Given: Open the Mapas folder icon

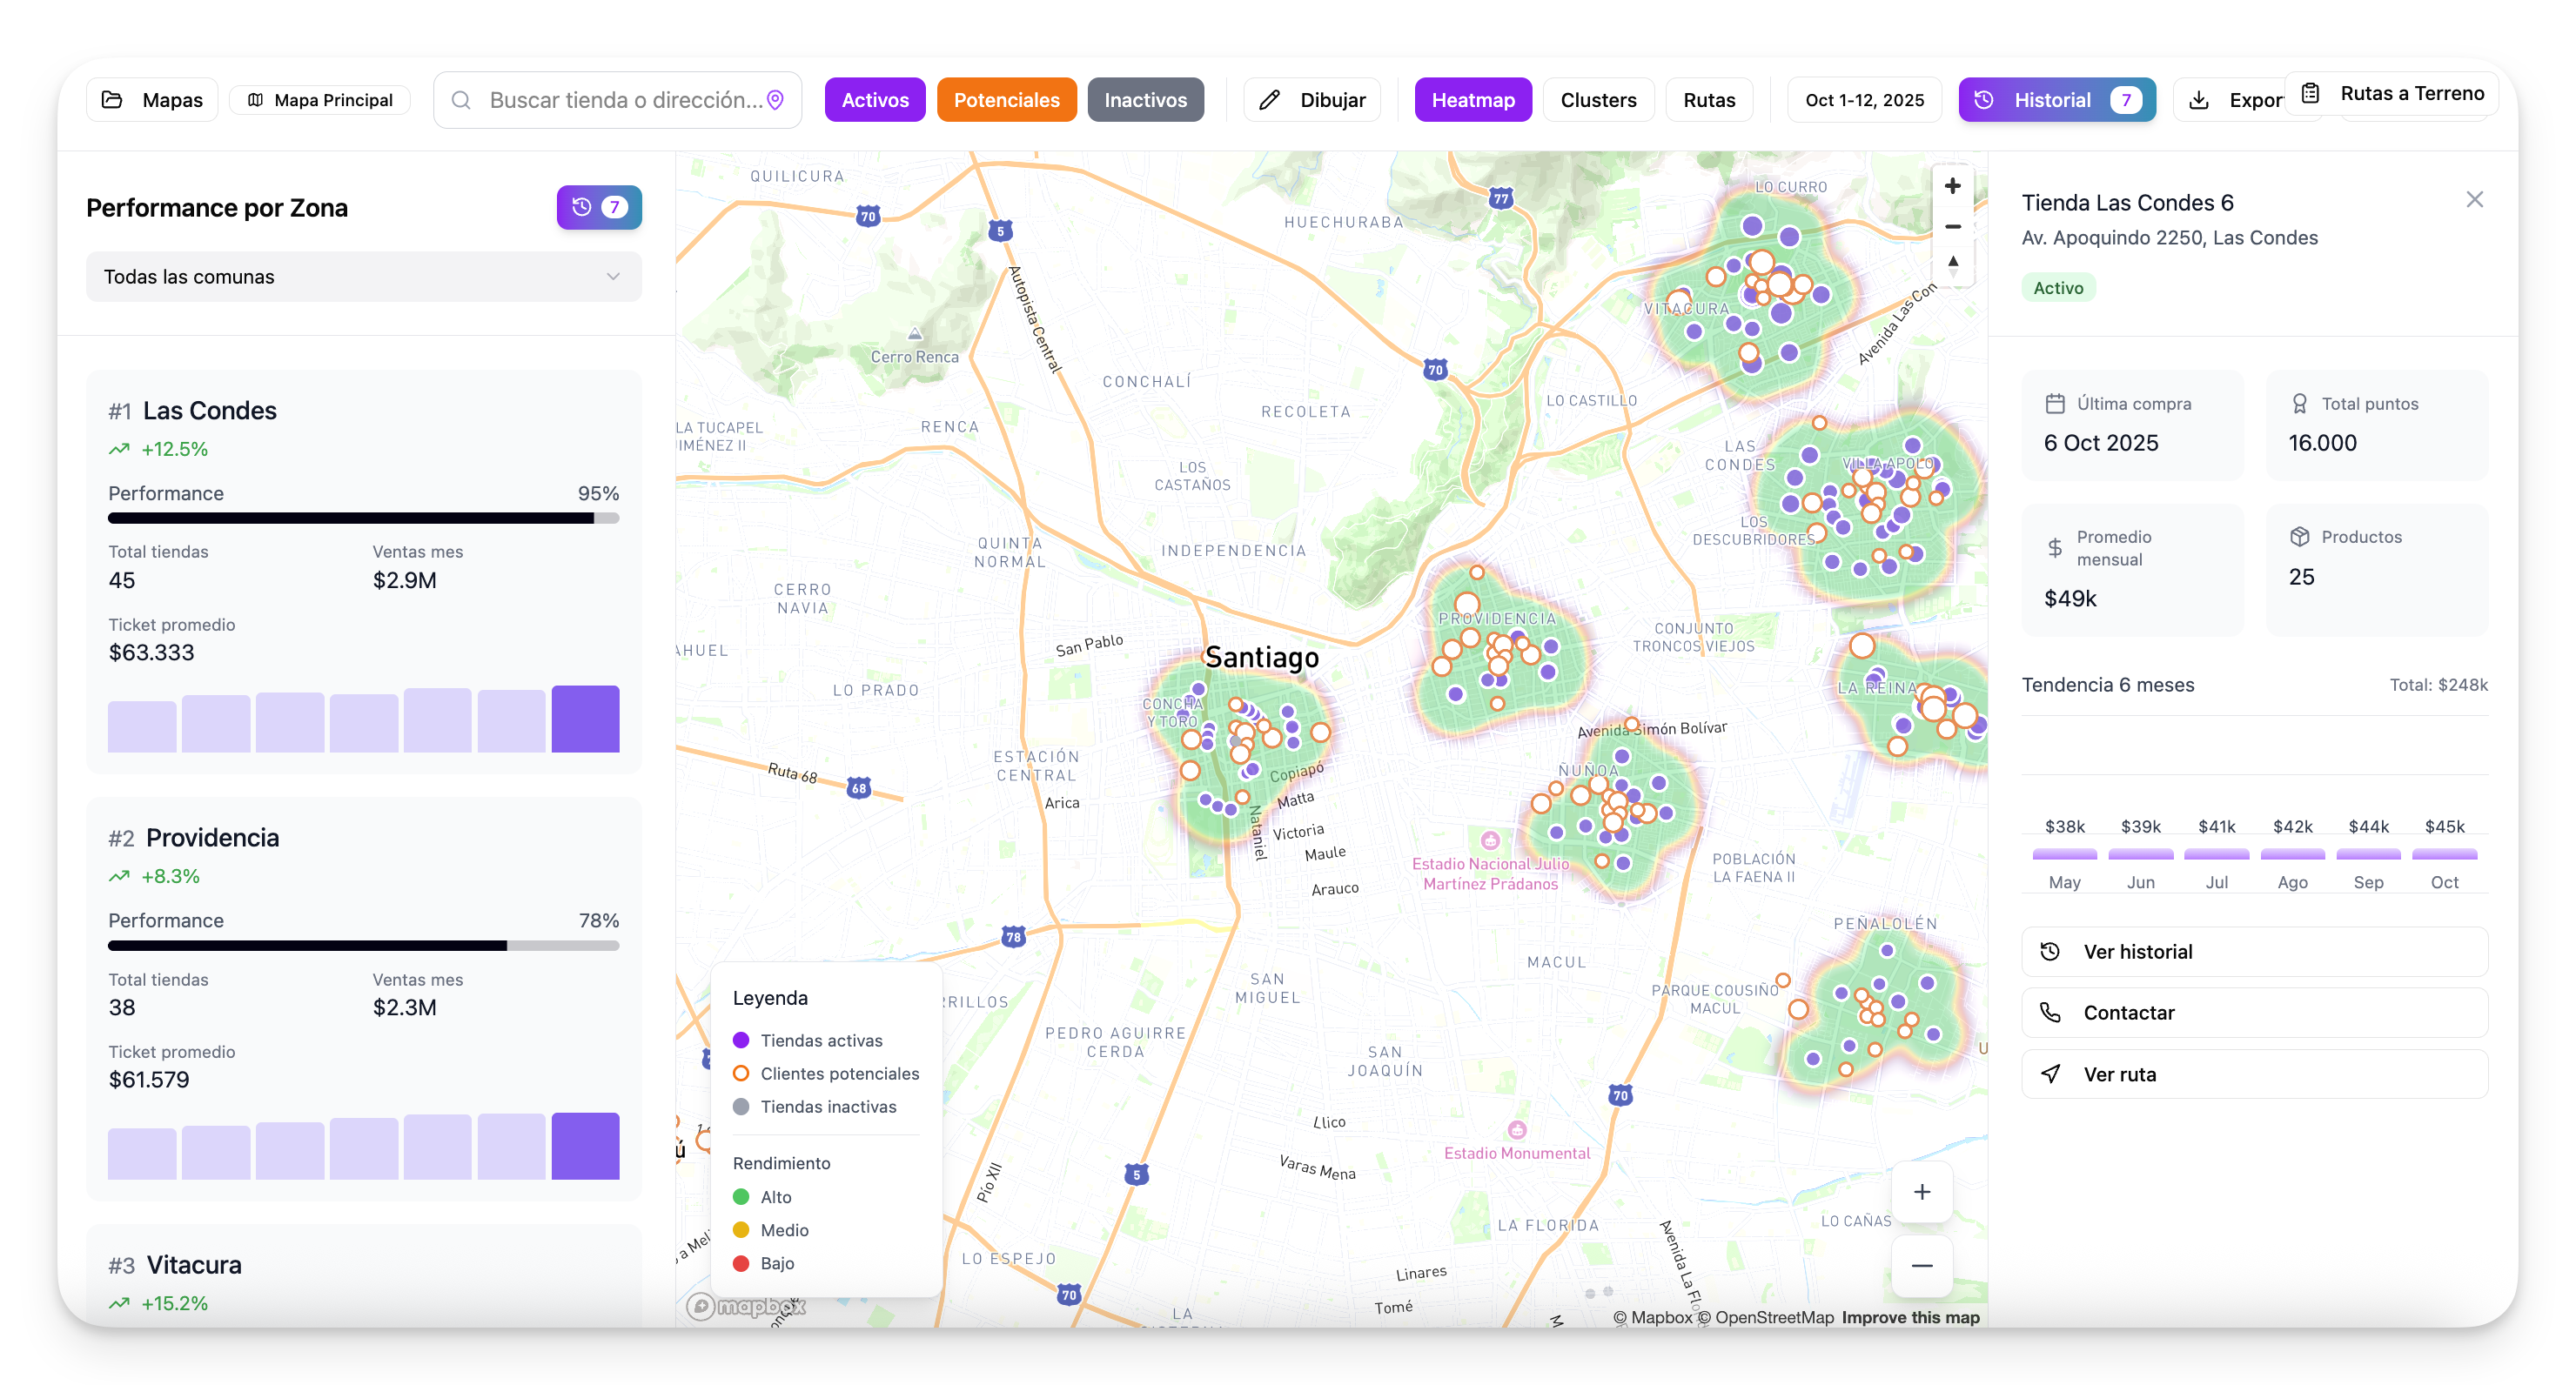Looking at the screenshot, I should pyautogui.click(x=113, y=99).
